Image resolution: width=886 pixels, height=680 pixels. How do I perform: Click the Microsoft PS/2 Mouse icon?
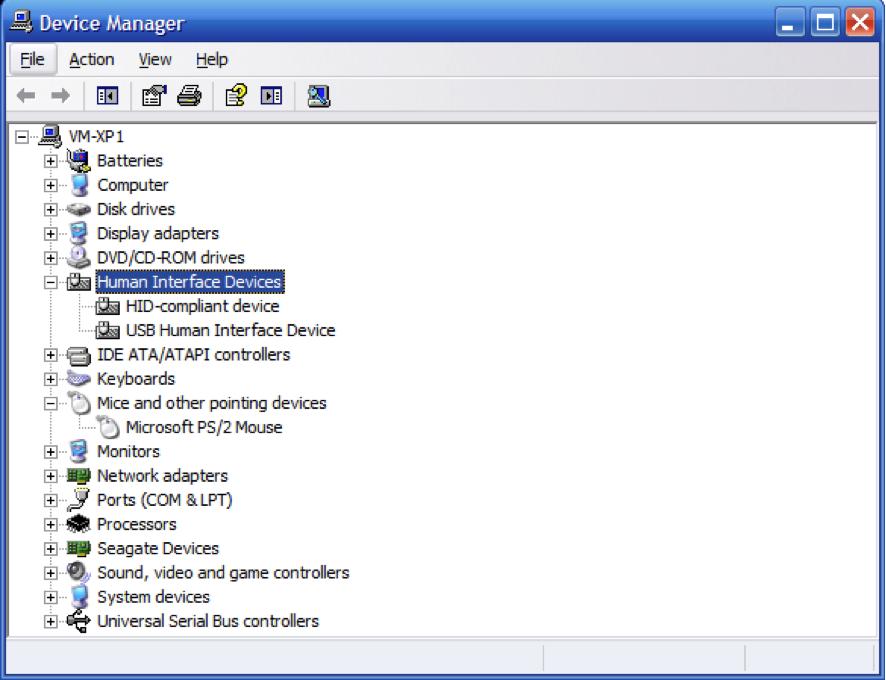click(108, 427)
